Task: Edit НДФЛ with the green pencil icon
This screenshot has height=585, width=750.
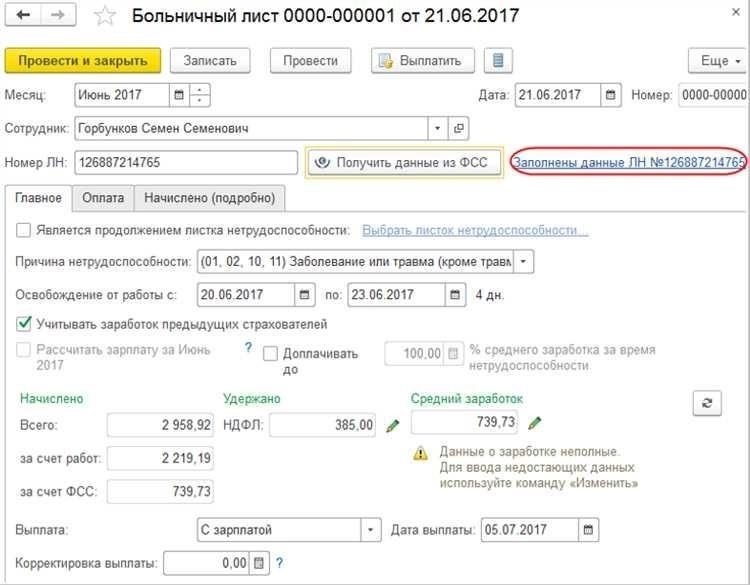Action: [393, 425]
